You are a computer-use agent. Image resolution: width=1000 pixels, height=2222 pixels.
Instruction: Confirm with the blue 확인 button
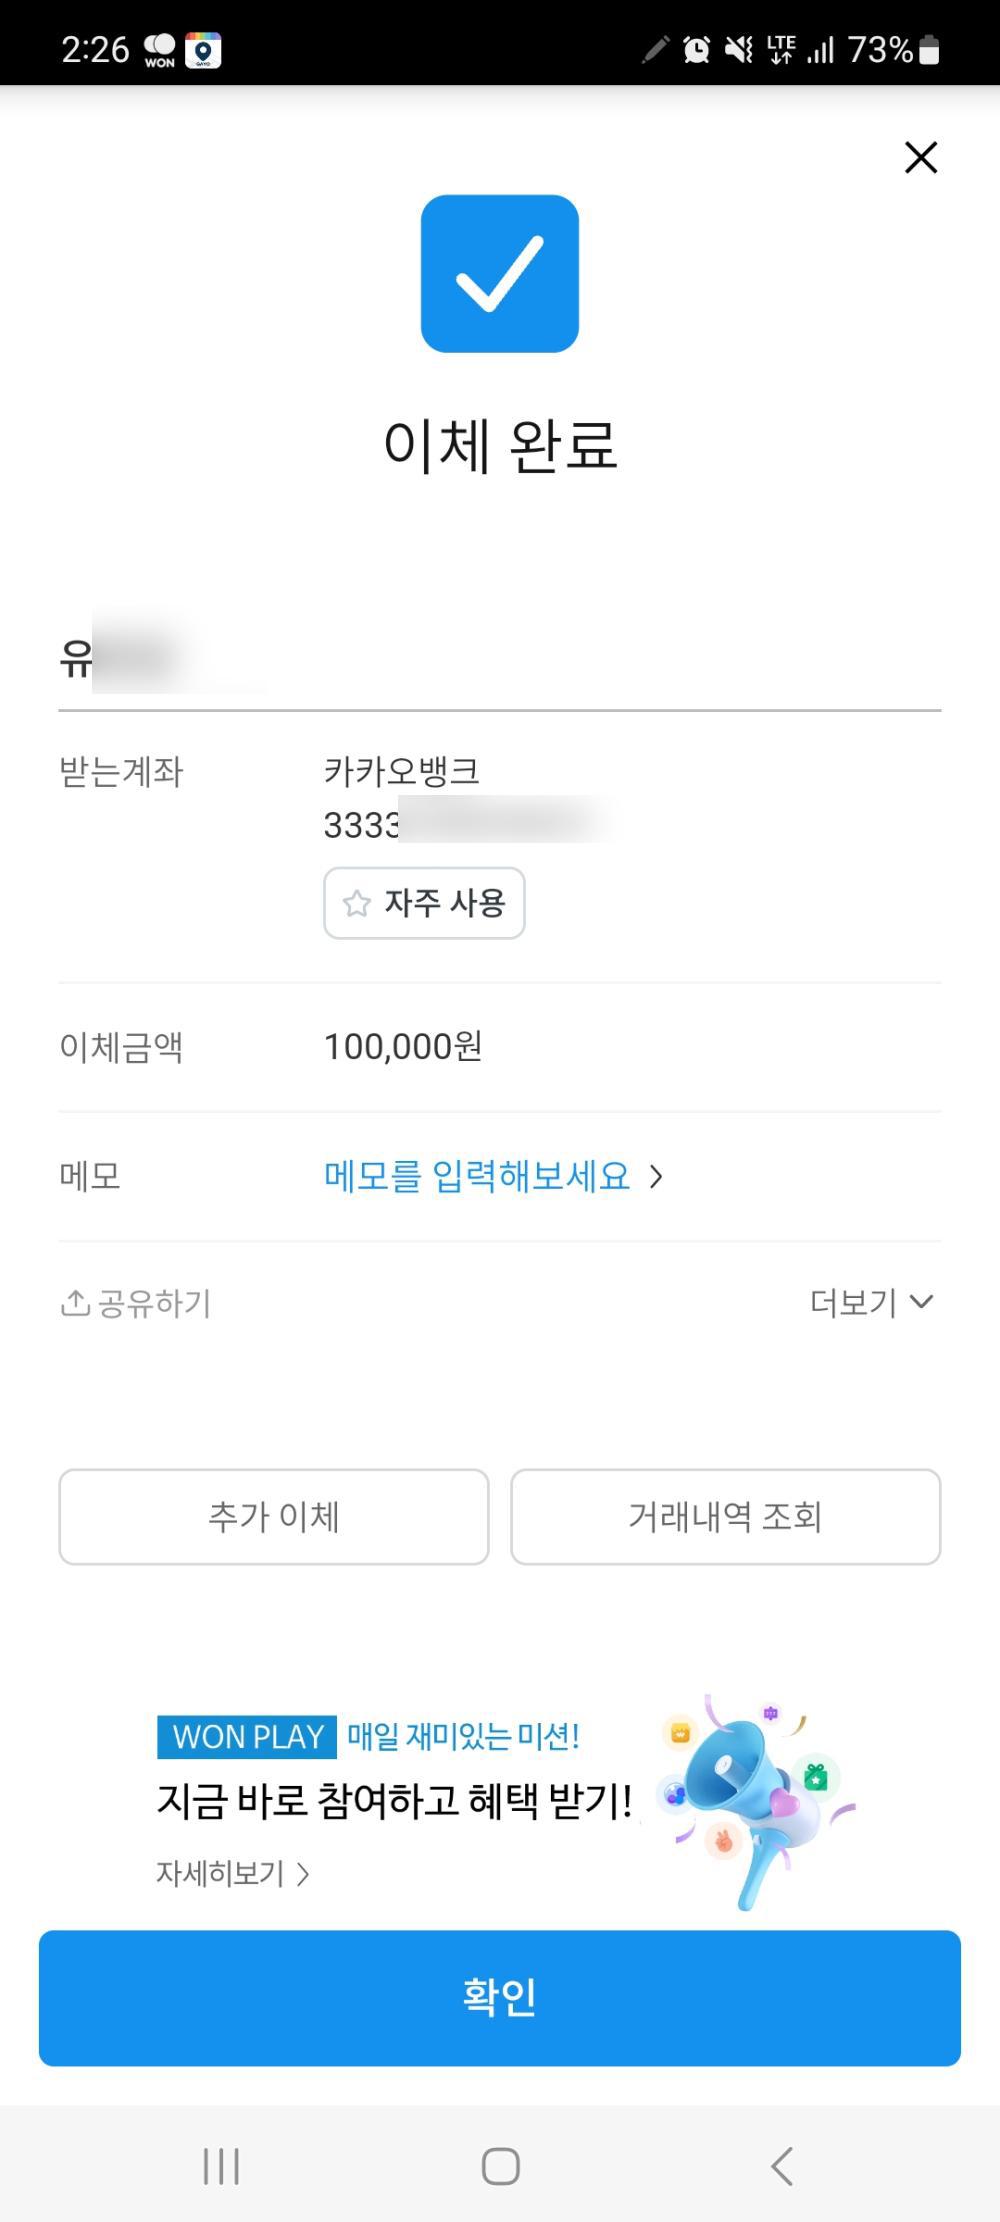click(499, 1998)
